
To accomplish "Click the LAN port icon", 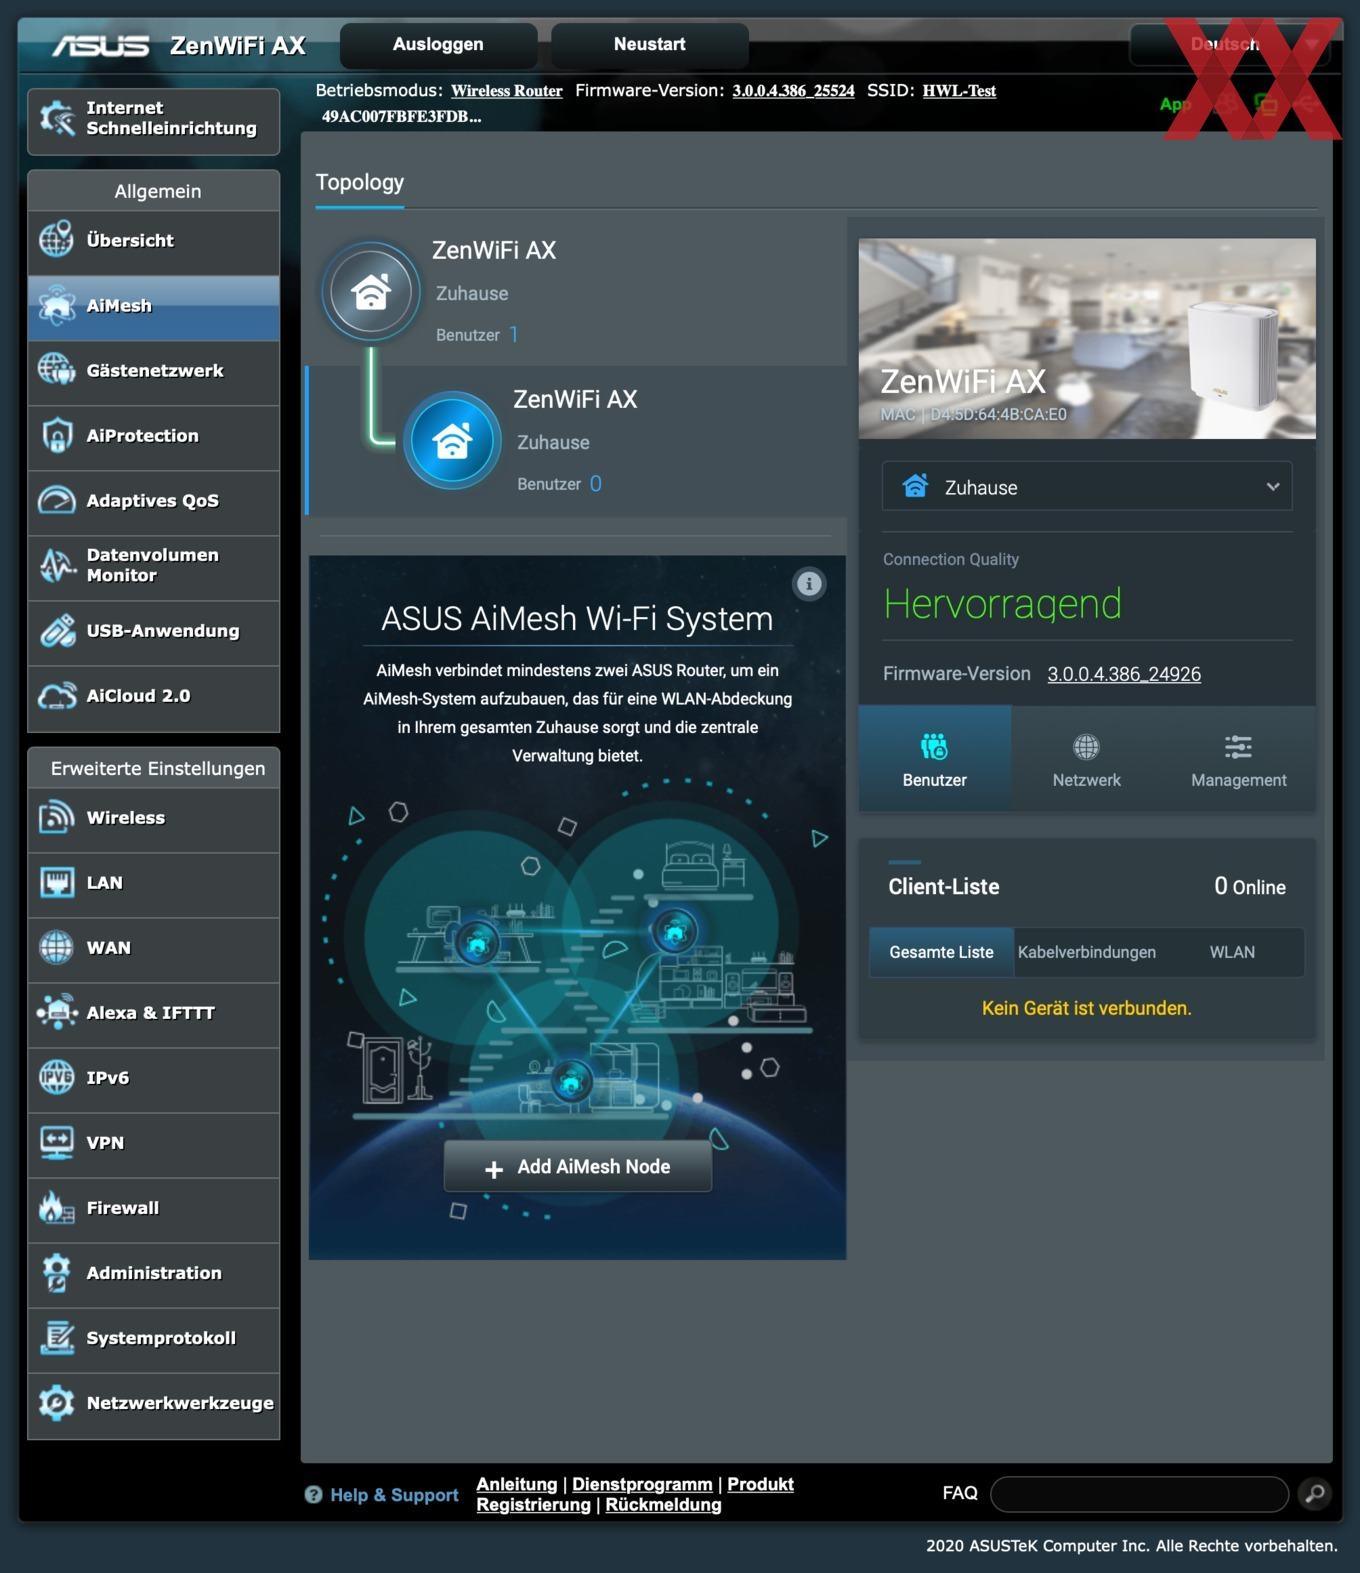I will (x=56, y=882).
